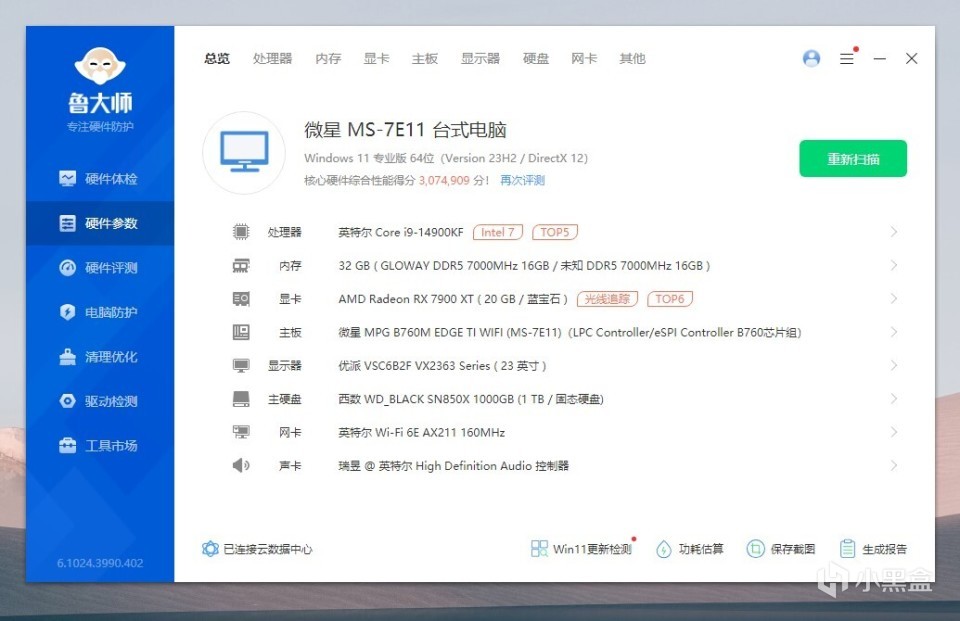Image resolution: width=960 pixels, height=621 pixels.
Task: Click 英特尔 Core i9-14900KF text
Action: pos(401,232)
